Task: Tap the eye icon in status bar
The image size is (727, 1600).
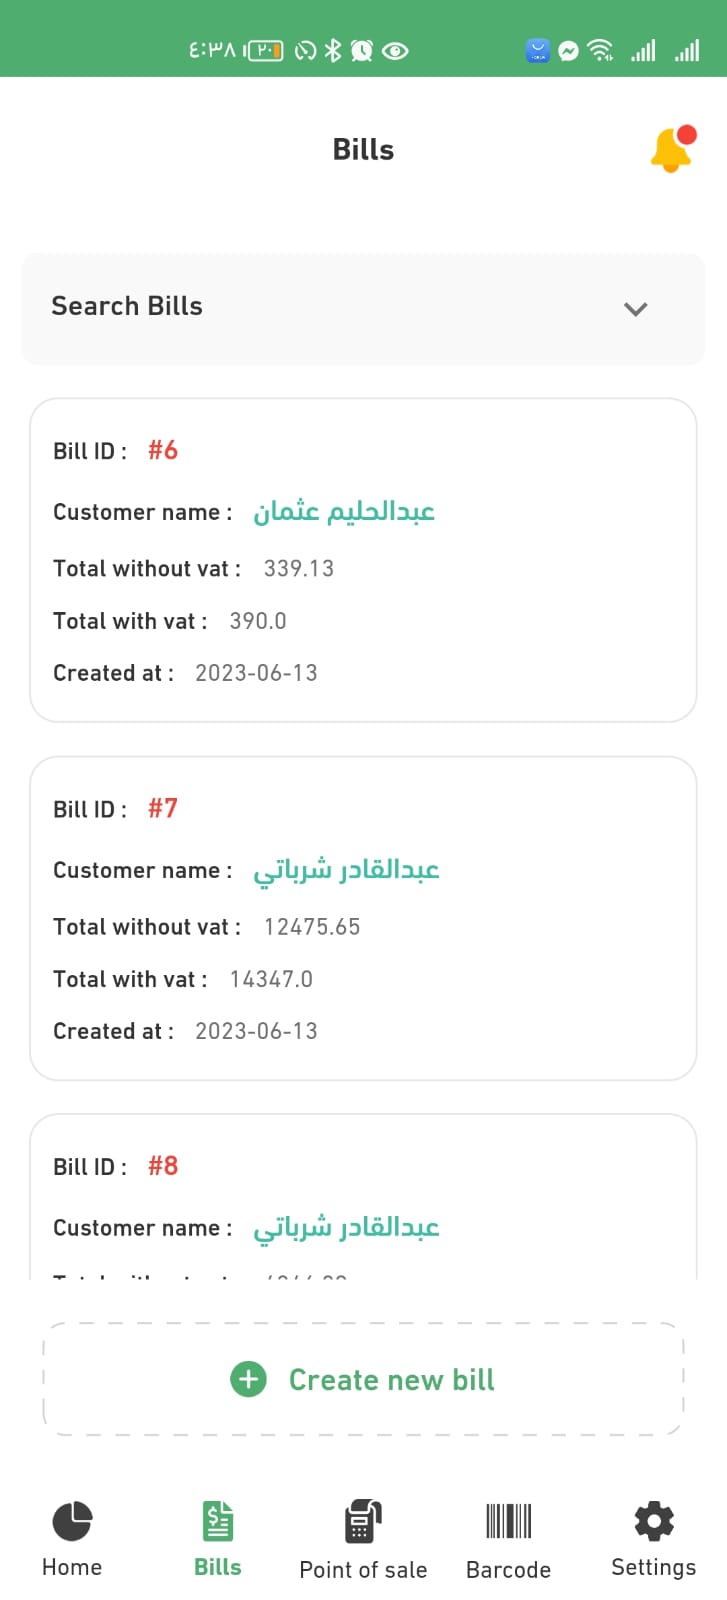Action: [x=396, y=51]
